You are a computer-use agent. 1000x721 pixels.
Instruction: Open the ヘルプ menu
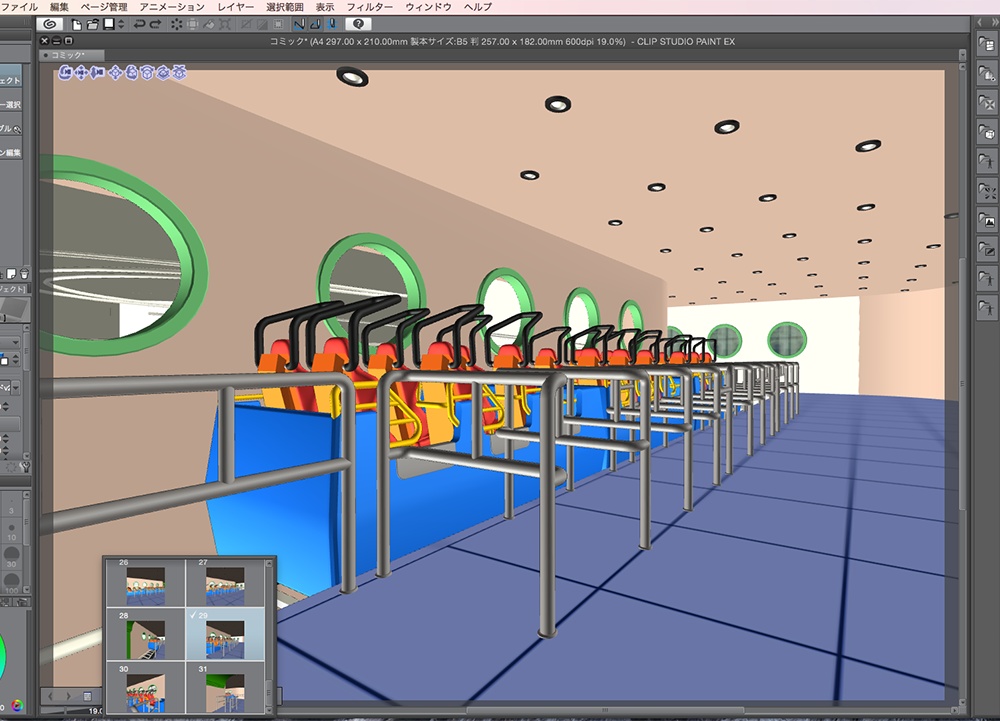478,7
